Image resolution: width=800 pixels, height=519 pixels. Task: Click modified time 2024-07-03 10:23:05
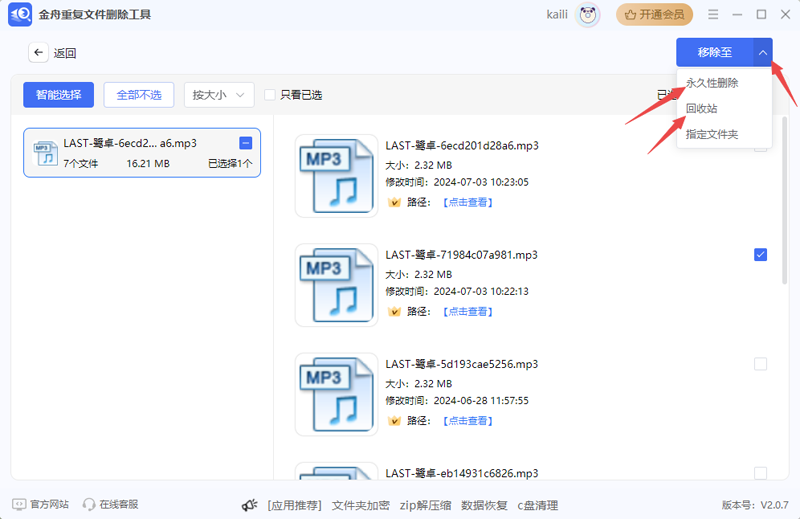(481, 182)
